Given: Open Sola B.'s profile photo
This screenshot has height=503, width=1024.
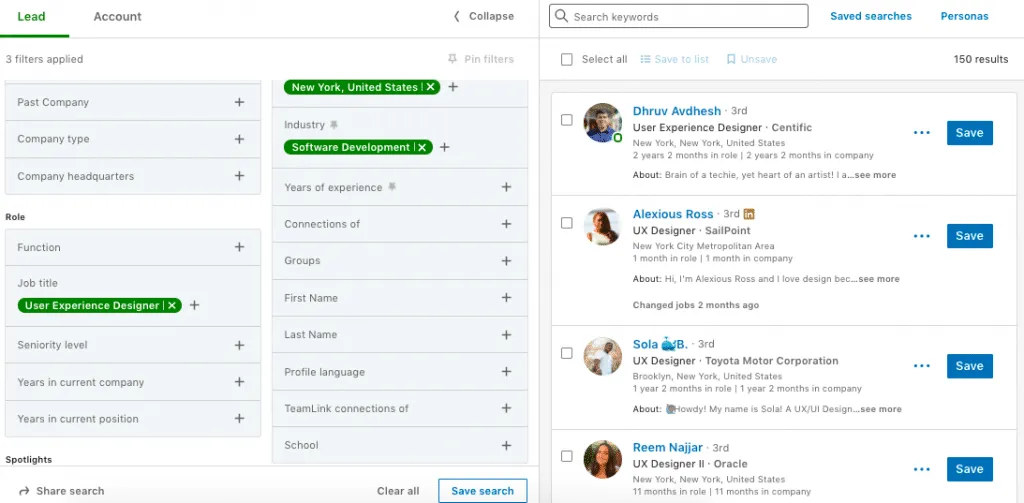Looking at the screenshot, I should tap(602, 356).
